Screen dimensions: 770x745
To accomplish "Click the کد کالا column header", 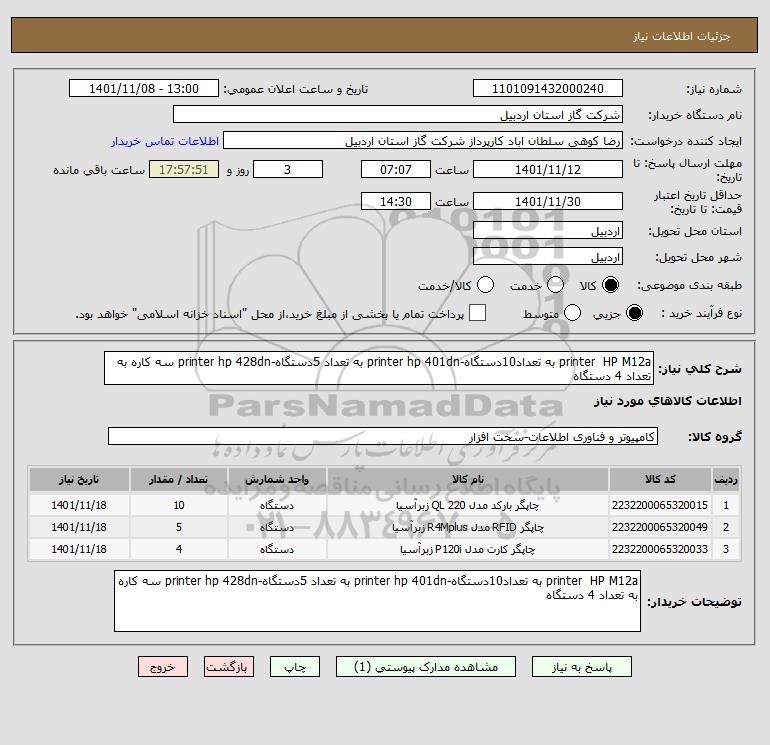I will pos(660,479).
